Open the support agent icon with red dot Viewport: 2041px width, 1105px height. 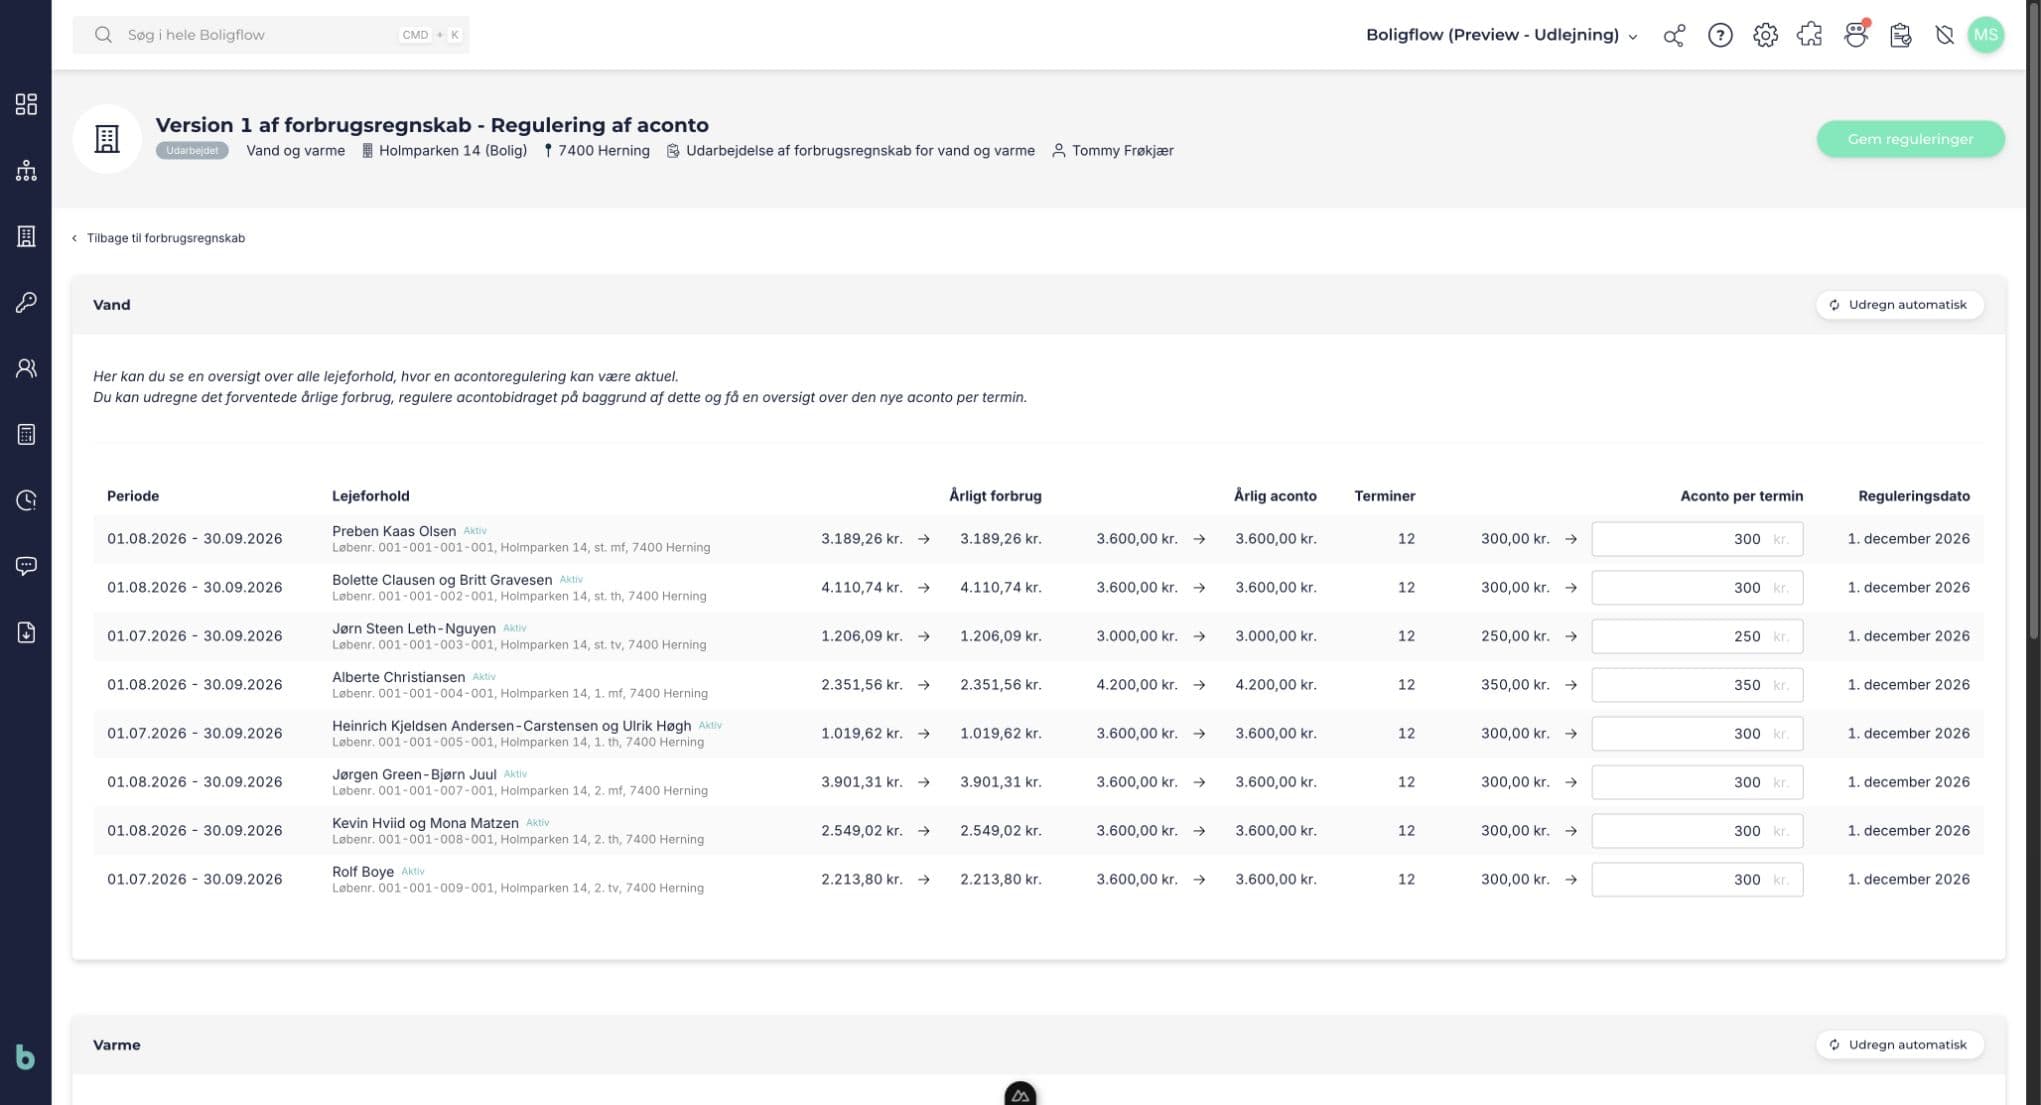(1856, 35)
